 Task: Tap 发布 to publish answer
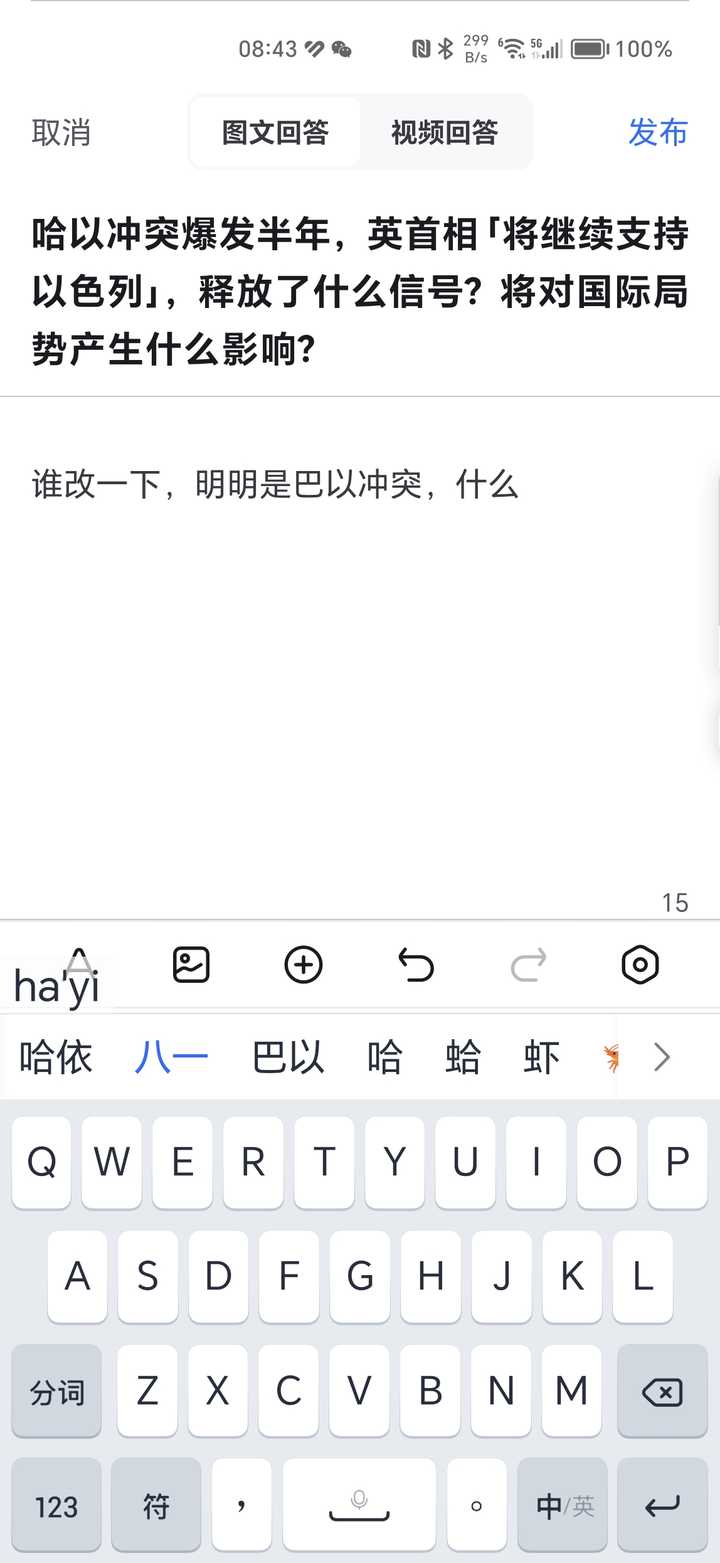coord(658,132)
